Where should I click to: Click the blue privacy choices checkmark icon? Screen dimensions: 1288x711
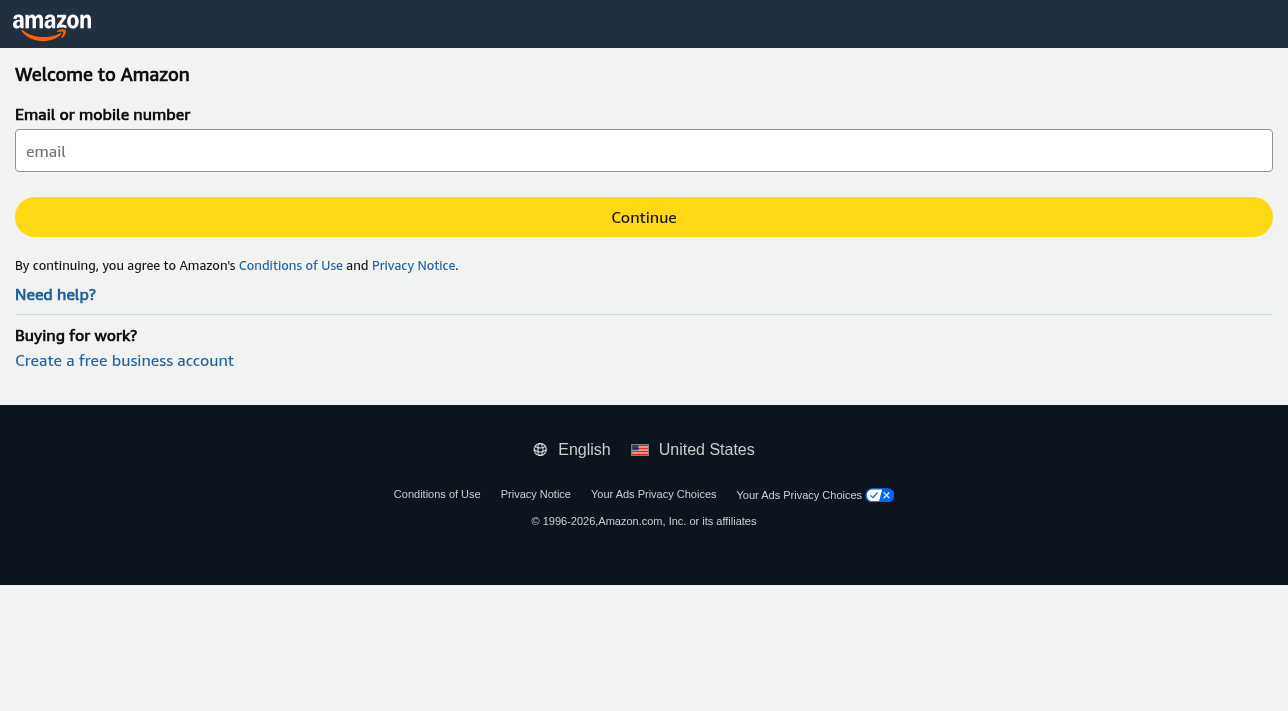[x=880, y=495]
